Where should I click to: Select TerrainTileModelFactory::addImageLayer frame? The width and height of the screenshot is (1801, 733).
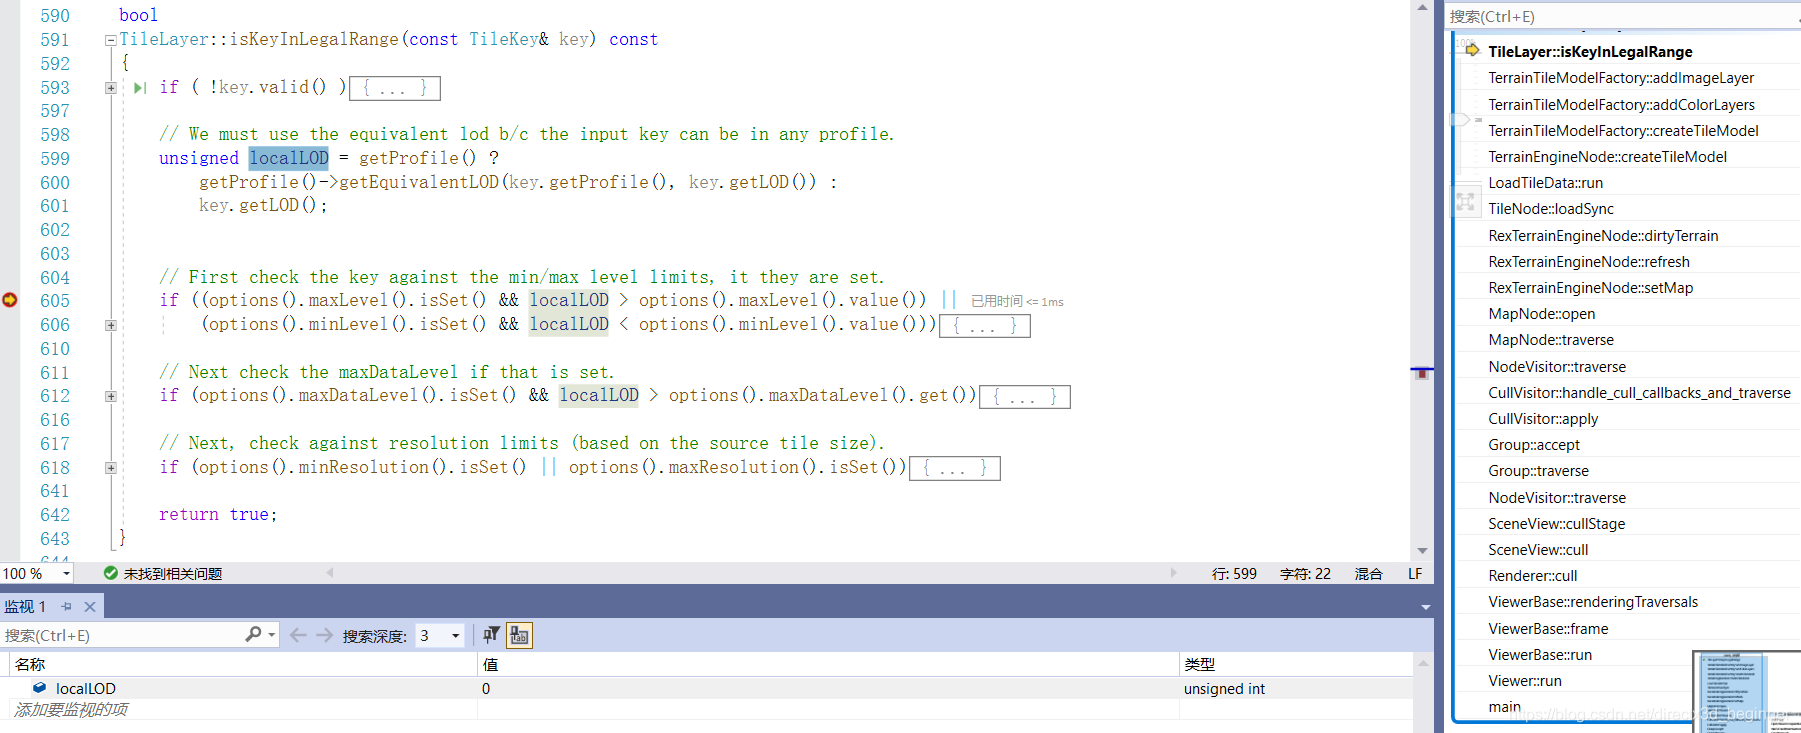[1621, 77]
